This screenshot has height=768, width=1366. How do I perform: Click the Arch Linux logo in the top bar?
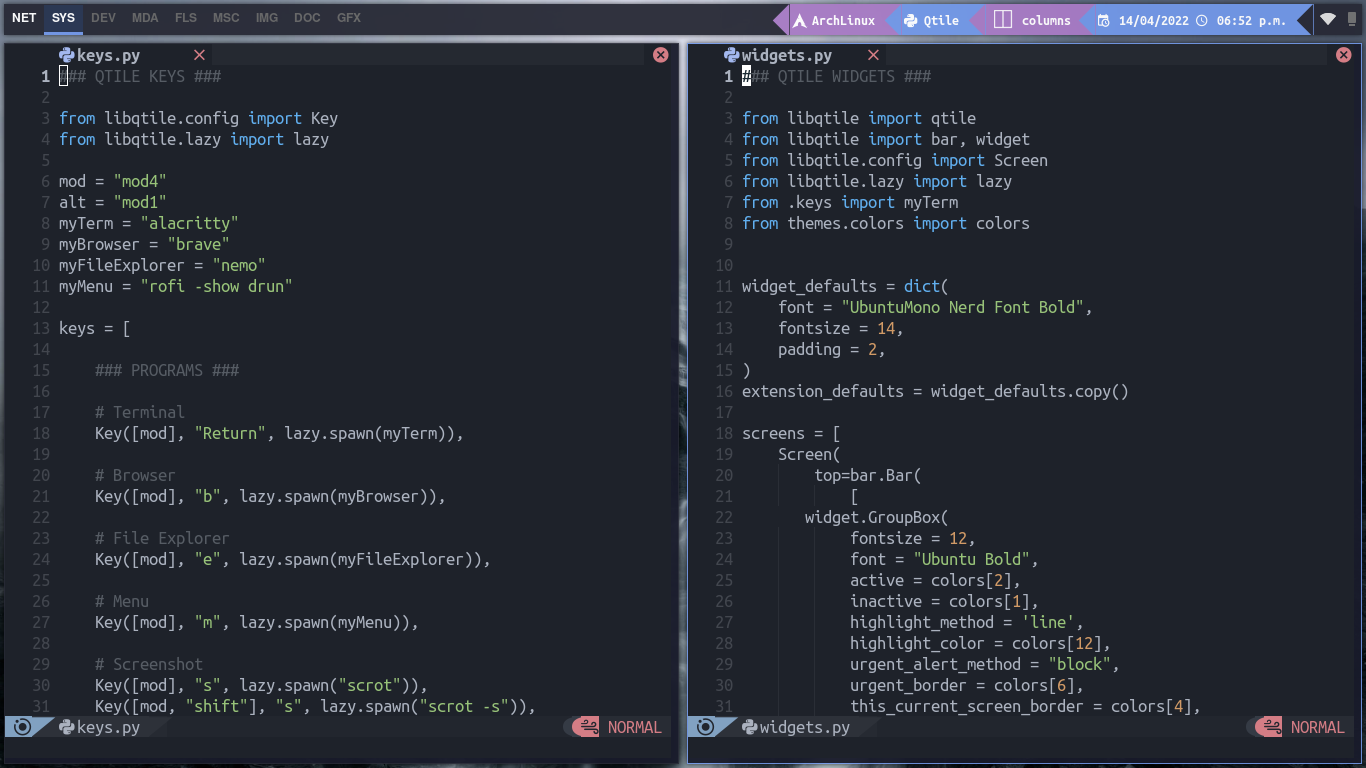797,18
